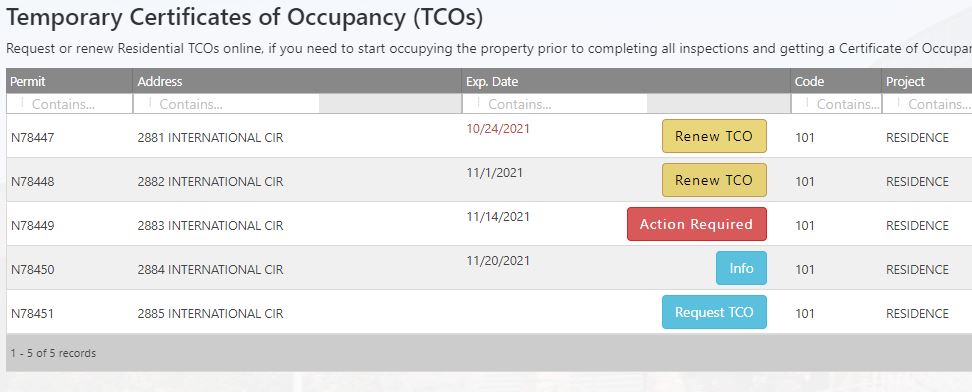The height and width of the screenshot is (392, 972).
Task: Click Request TCO for permit N78451
Action: 714,312
